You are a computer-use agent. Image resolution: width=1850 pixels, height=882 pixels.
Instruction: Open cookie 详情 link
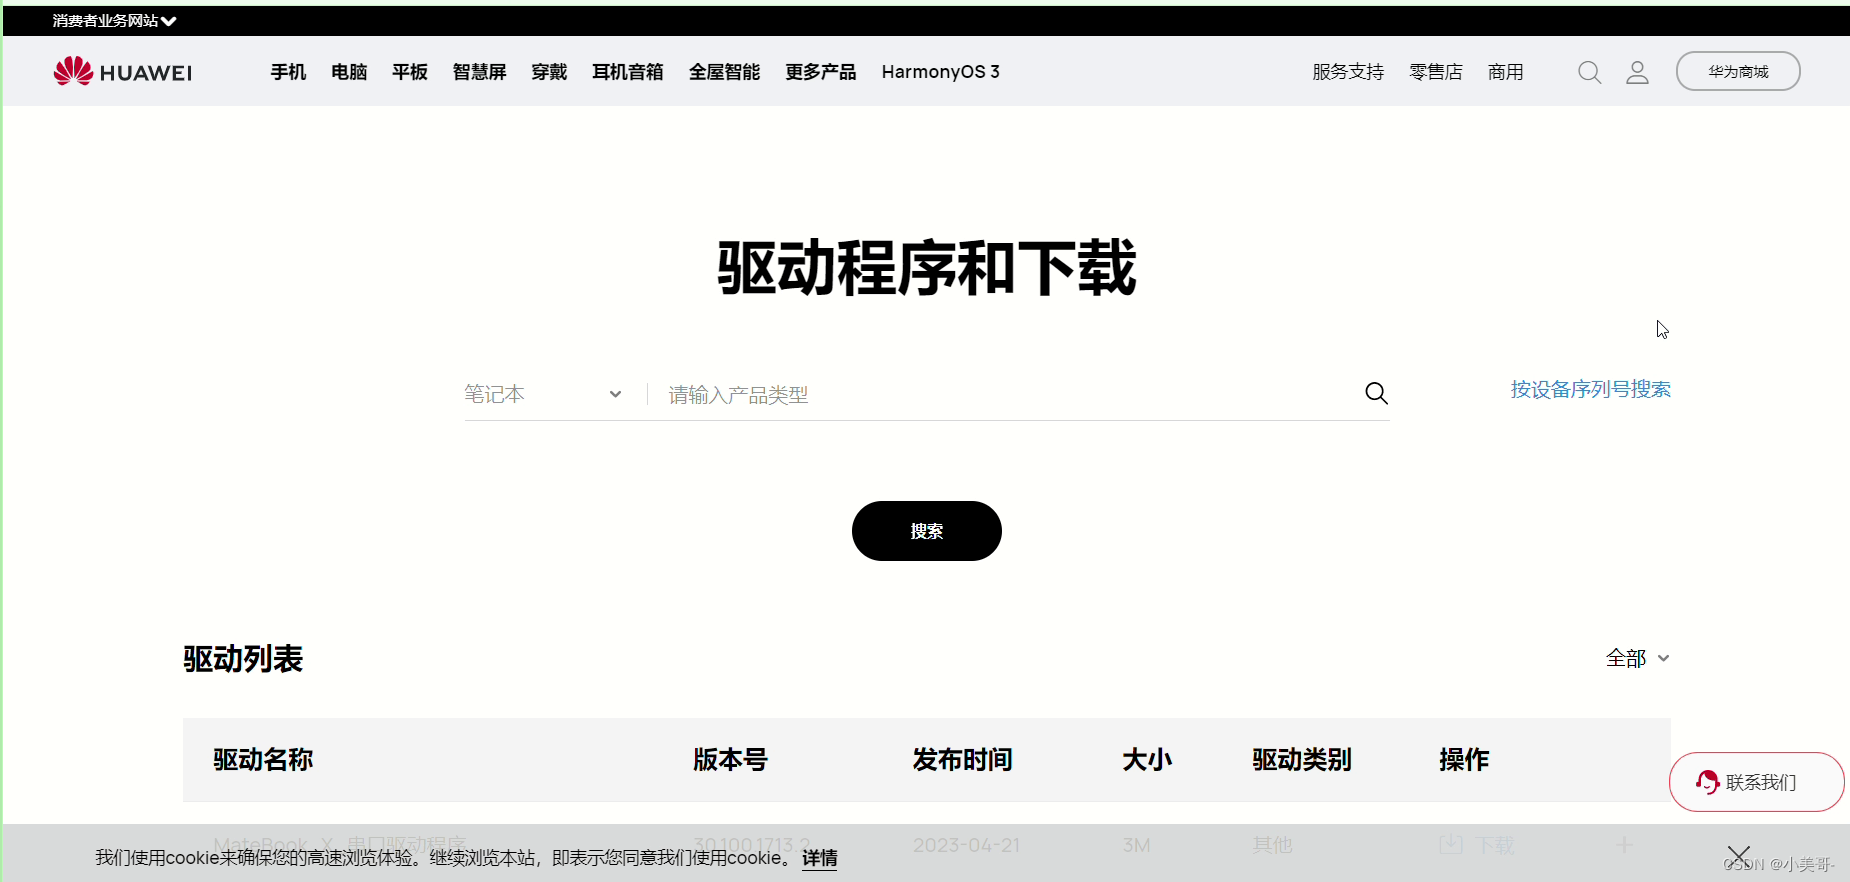coord(820,858)
